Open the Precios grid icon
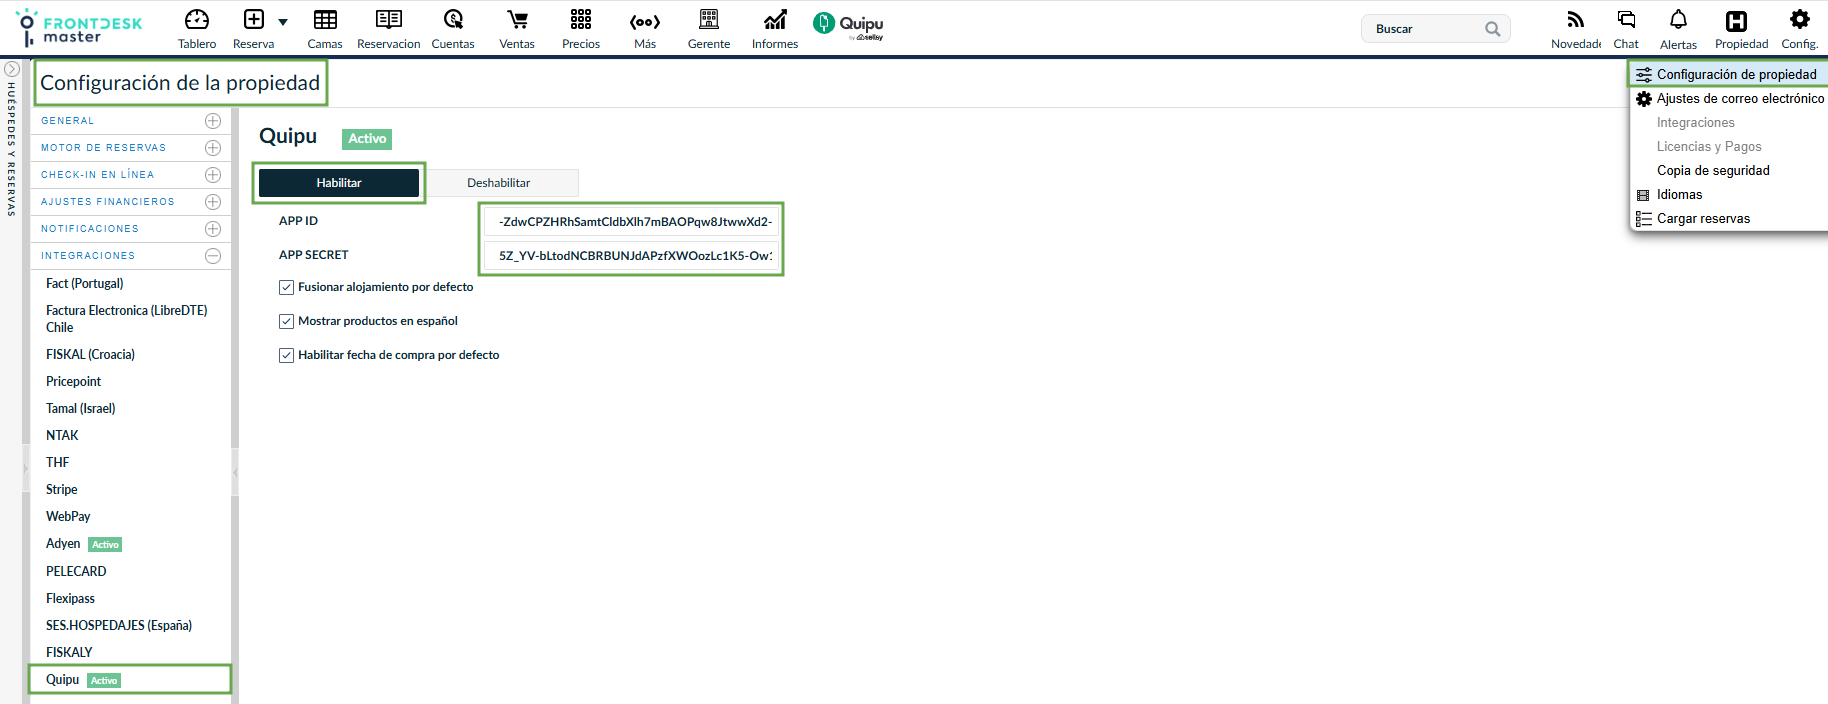The image size is (1828, 704). 581,20
